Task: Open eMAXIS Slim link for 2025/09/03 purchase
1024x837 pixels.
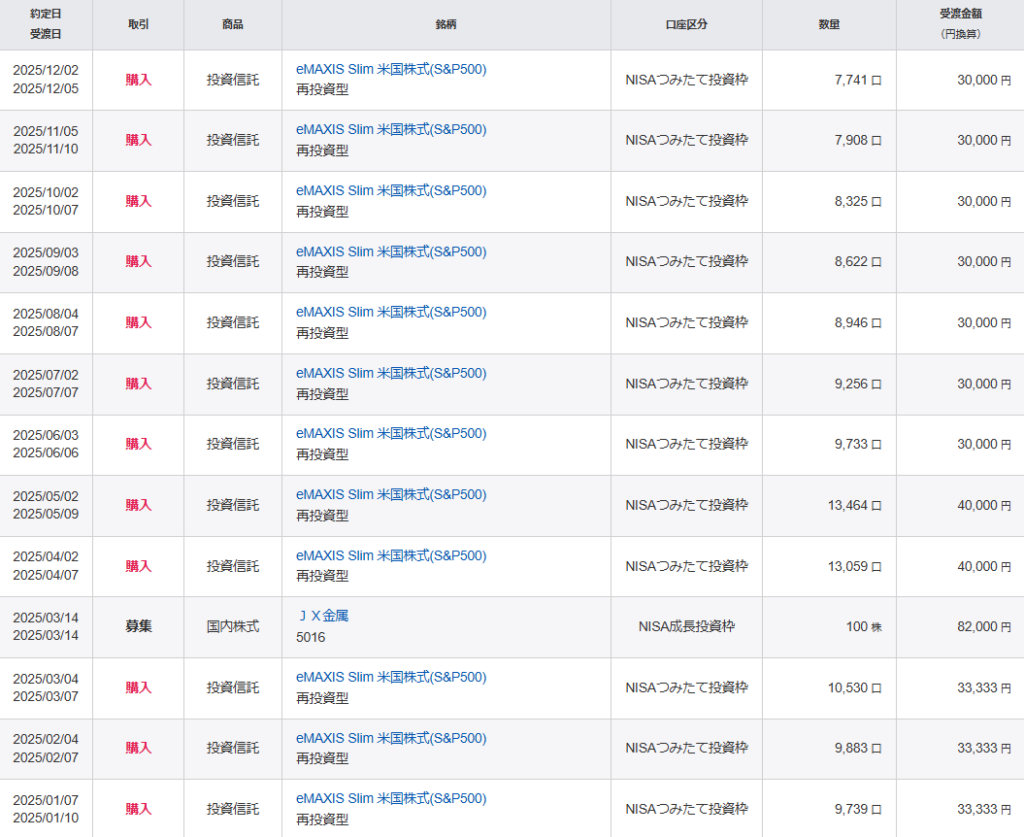Action: click(391, 251)
